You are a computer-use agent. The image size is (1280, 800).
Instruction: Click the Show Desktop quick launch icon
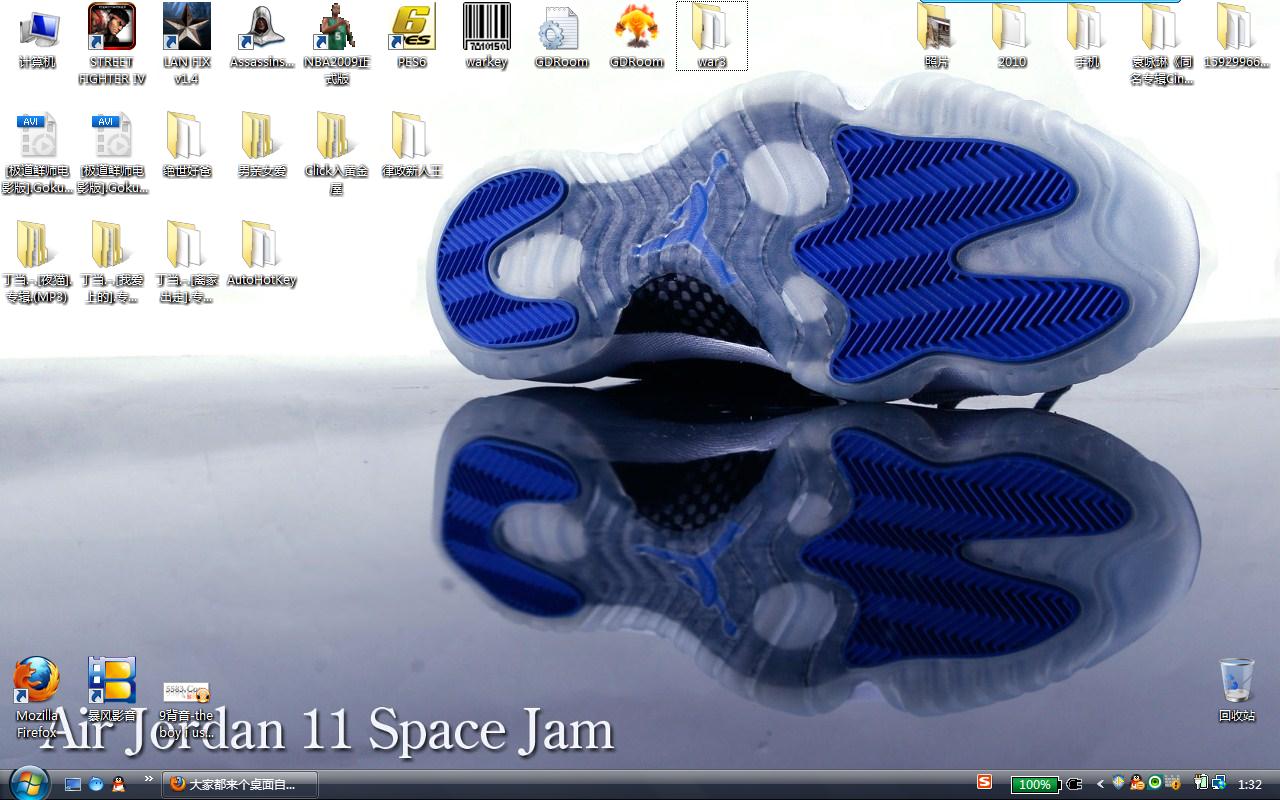pyautogui.click(x=73, y=784)
